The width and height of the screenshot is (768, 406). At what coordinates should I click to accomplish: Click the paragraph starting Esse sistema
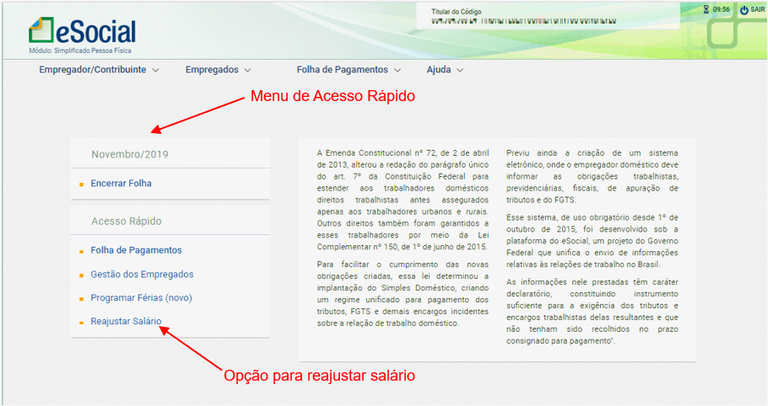coord(592,241)
